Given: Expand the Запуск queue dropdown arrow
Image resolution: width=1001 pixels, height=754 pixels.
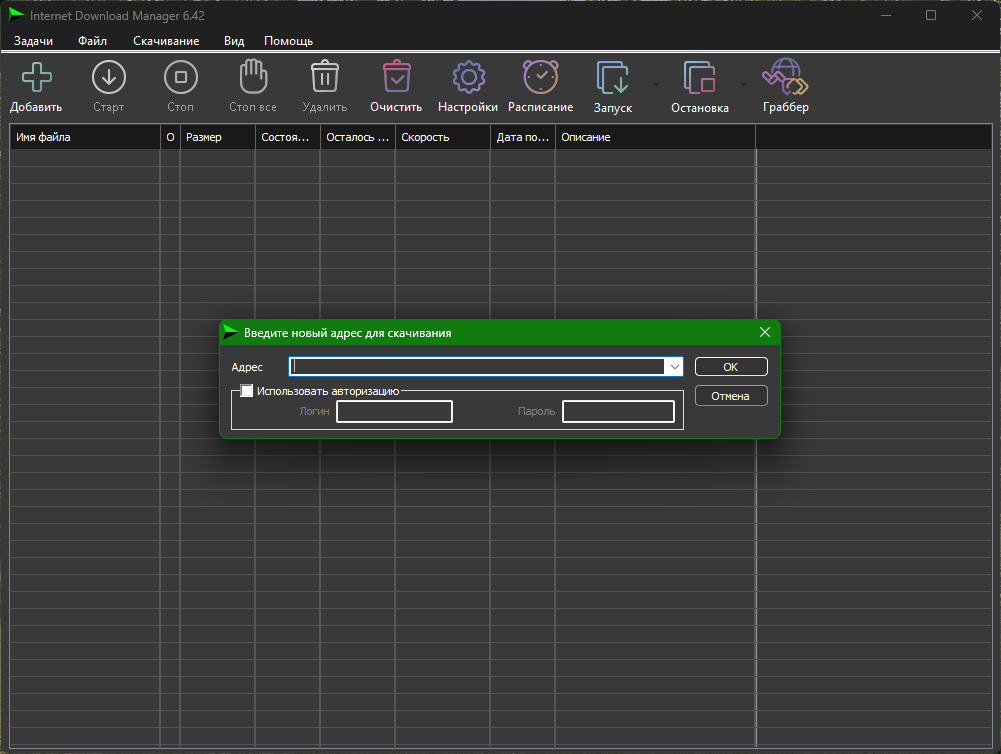Looking at the screenshot, I should 656,84.
